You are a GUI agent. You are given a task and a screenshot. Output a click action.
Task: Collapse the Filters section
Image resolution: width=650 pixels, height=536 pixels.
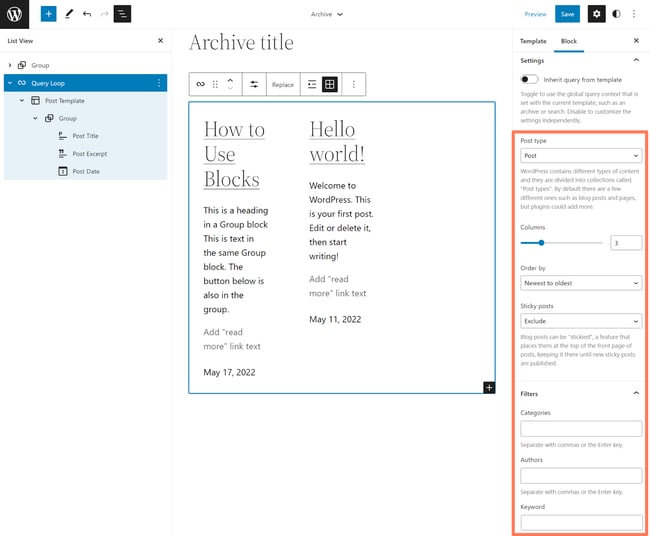coord(636,393)
